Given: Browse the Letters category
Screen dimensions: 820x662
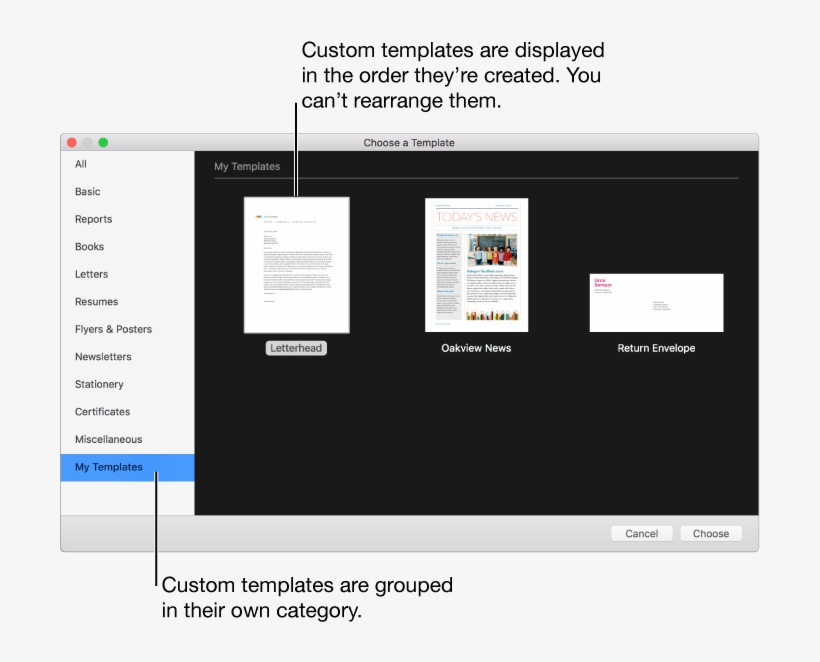Looking at the screenshot, I should 91,274.
